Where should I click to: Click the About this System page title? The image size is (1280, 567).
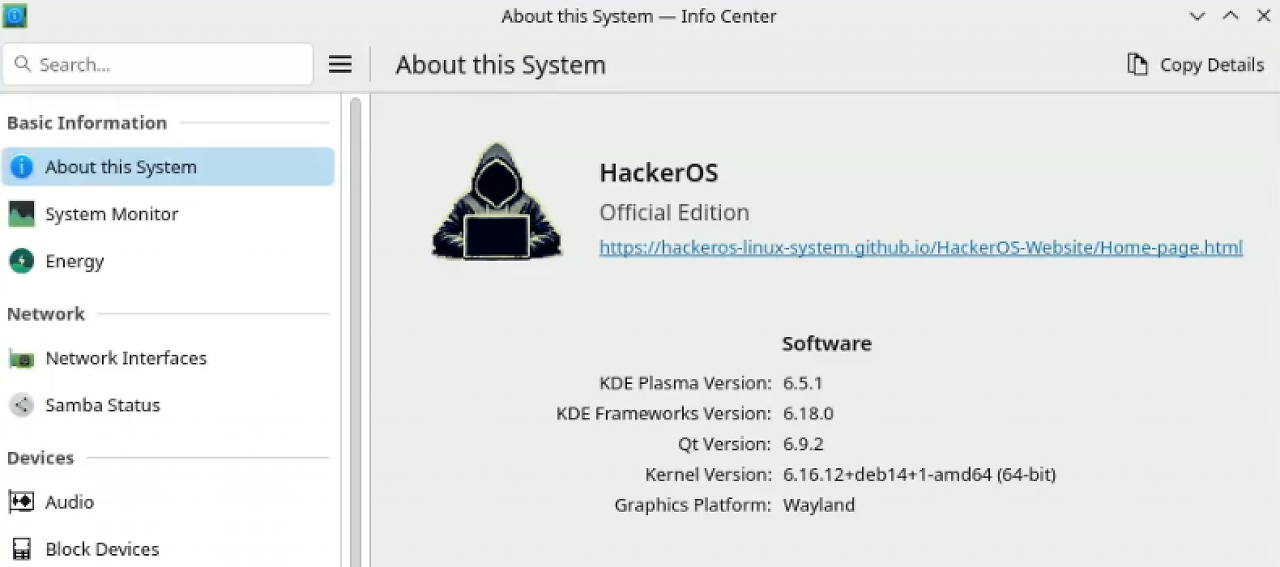point(500,65)
